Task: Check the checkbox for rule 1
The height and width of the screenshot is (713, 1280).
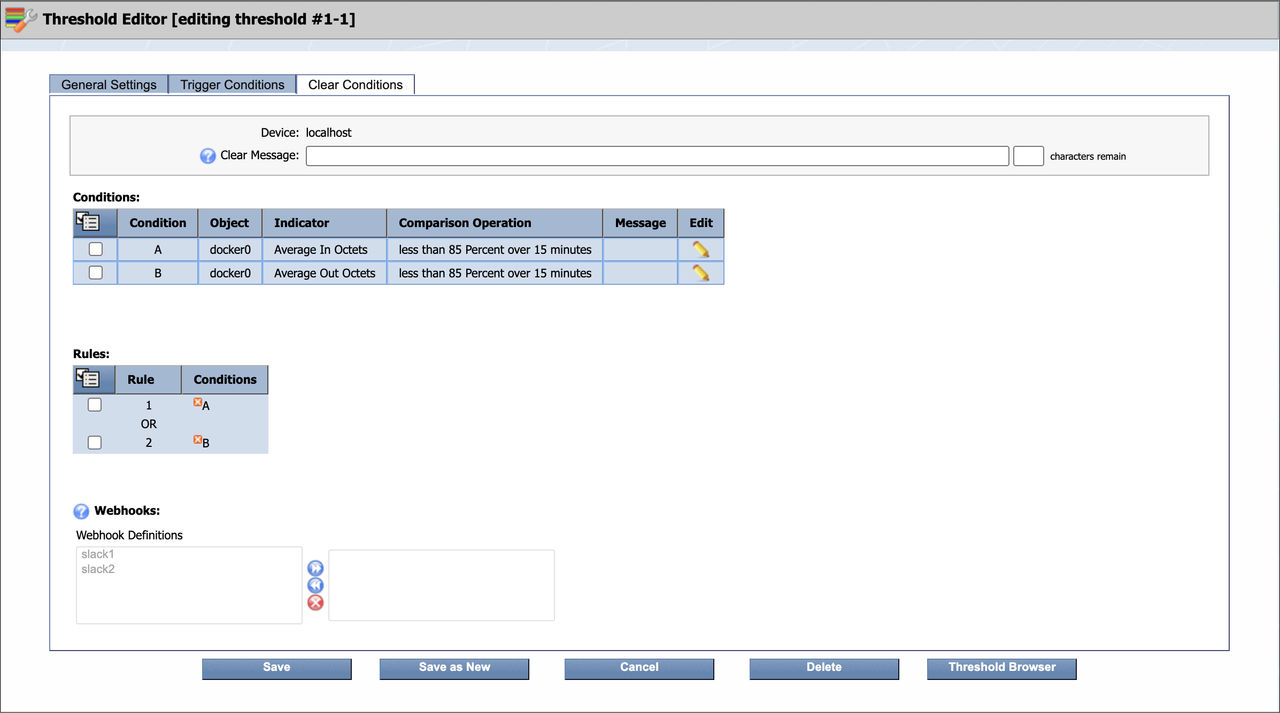Action: tap(94, 404)
